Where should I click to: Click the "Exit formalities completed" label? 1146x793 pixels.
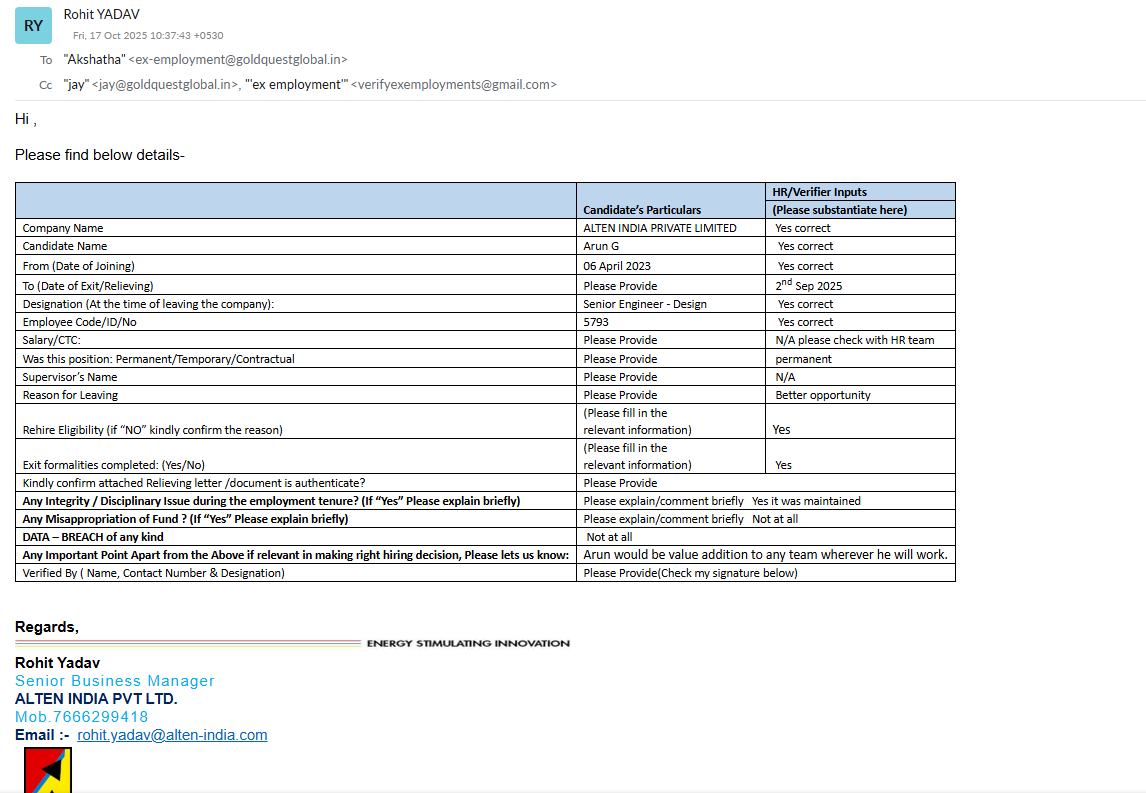[x=113, y=465]
